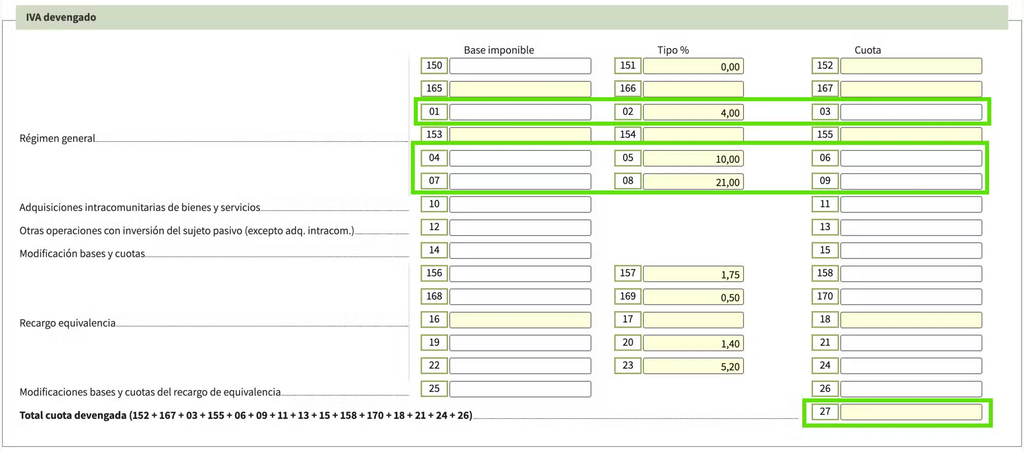The height and width of the screenshot is (452, 1024).
Task: Click the Régimen general label
Action: tap(57, 138)
